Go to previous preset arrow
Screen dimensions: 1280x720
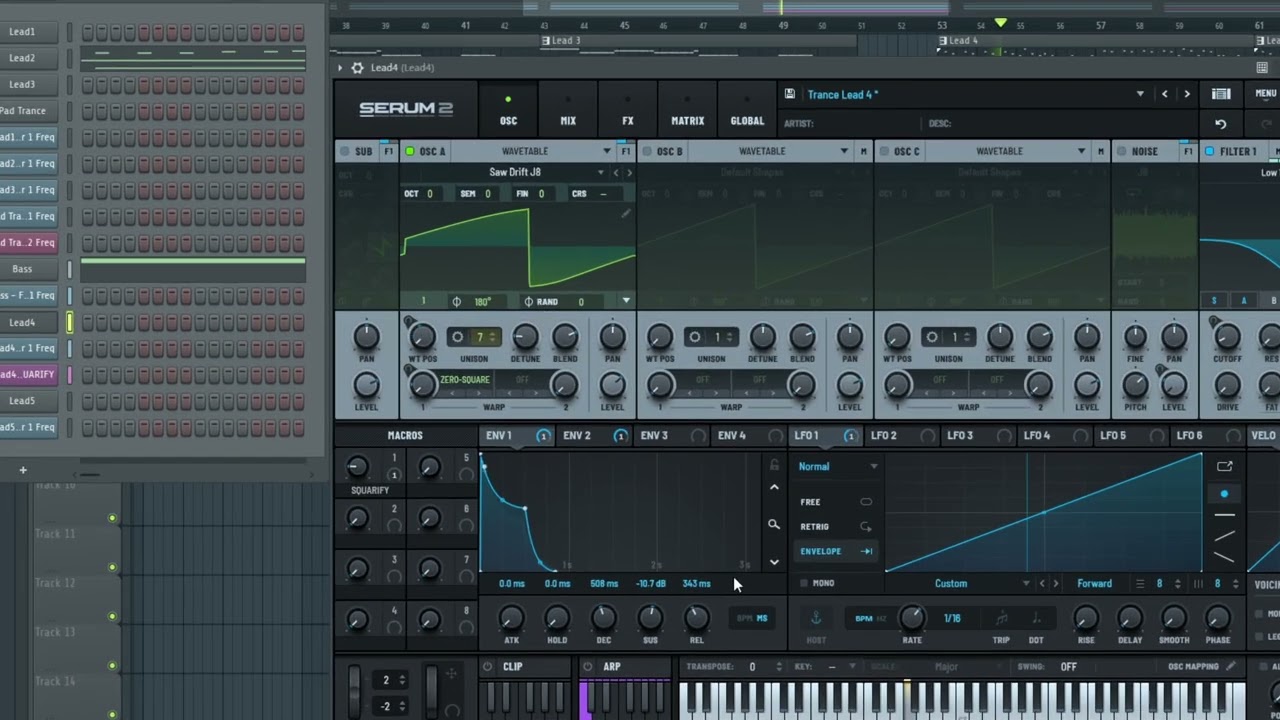tap(1164, 94)
